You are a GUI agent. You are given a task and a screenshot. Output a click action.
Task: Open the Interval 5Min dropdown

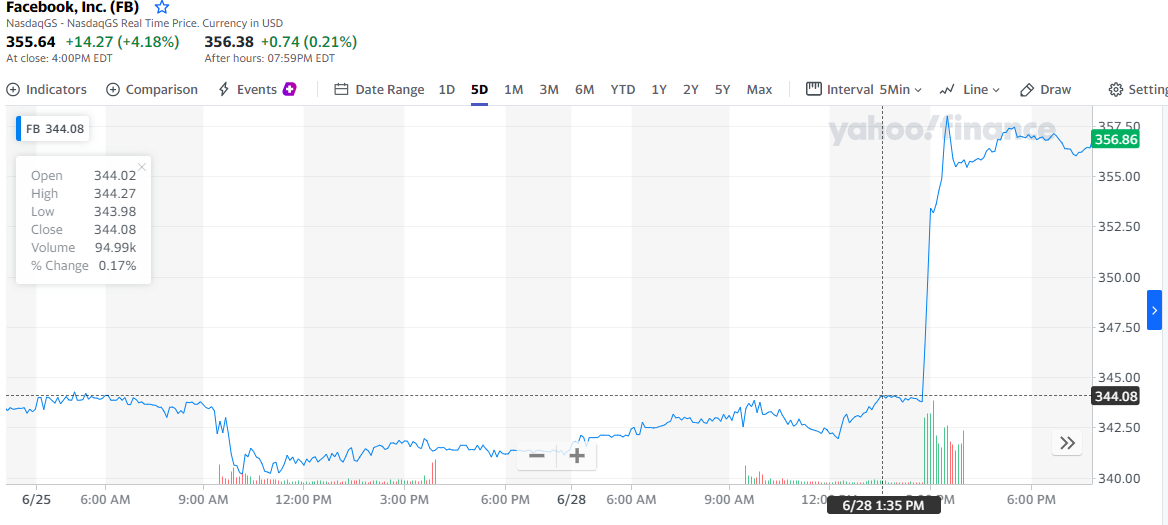(x=864, y=89)
